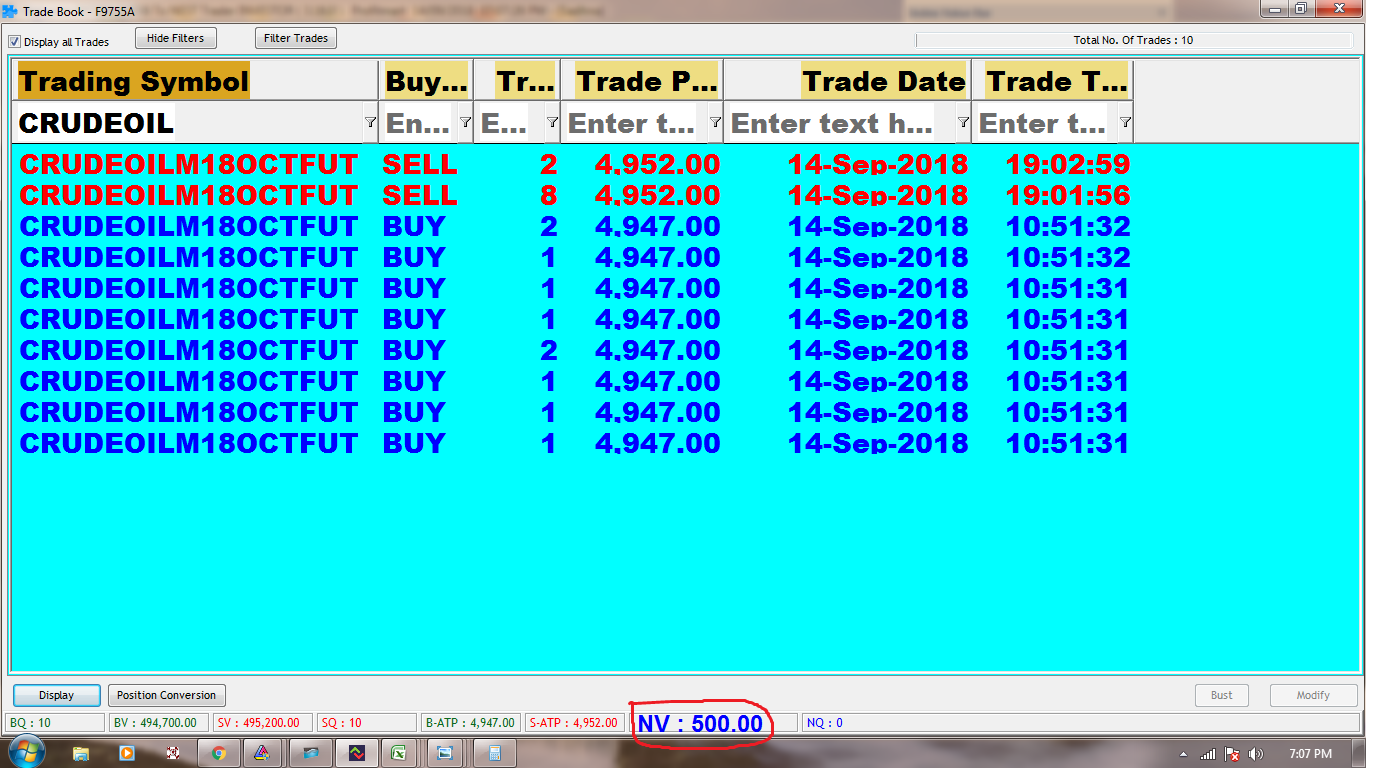
Task: Click the volume speaker icon in system tray
Action: pos(1256,754)
